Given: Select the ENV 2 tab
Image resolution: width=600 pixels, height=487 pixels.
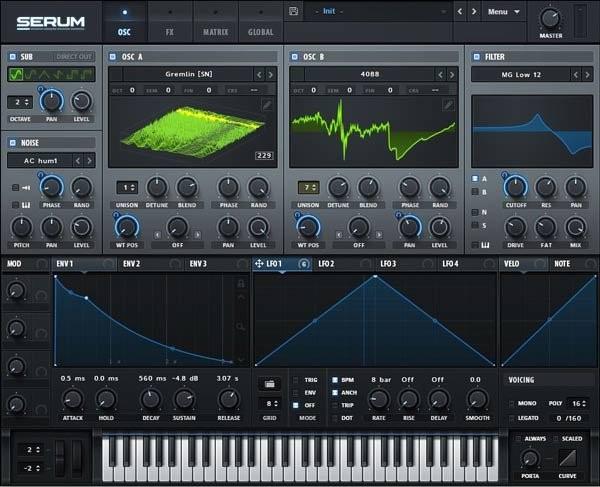Looking at the screenshot, I should pos(150,264).
